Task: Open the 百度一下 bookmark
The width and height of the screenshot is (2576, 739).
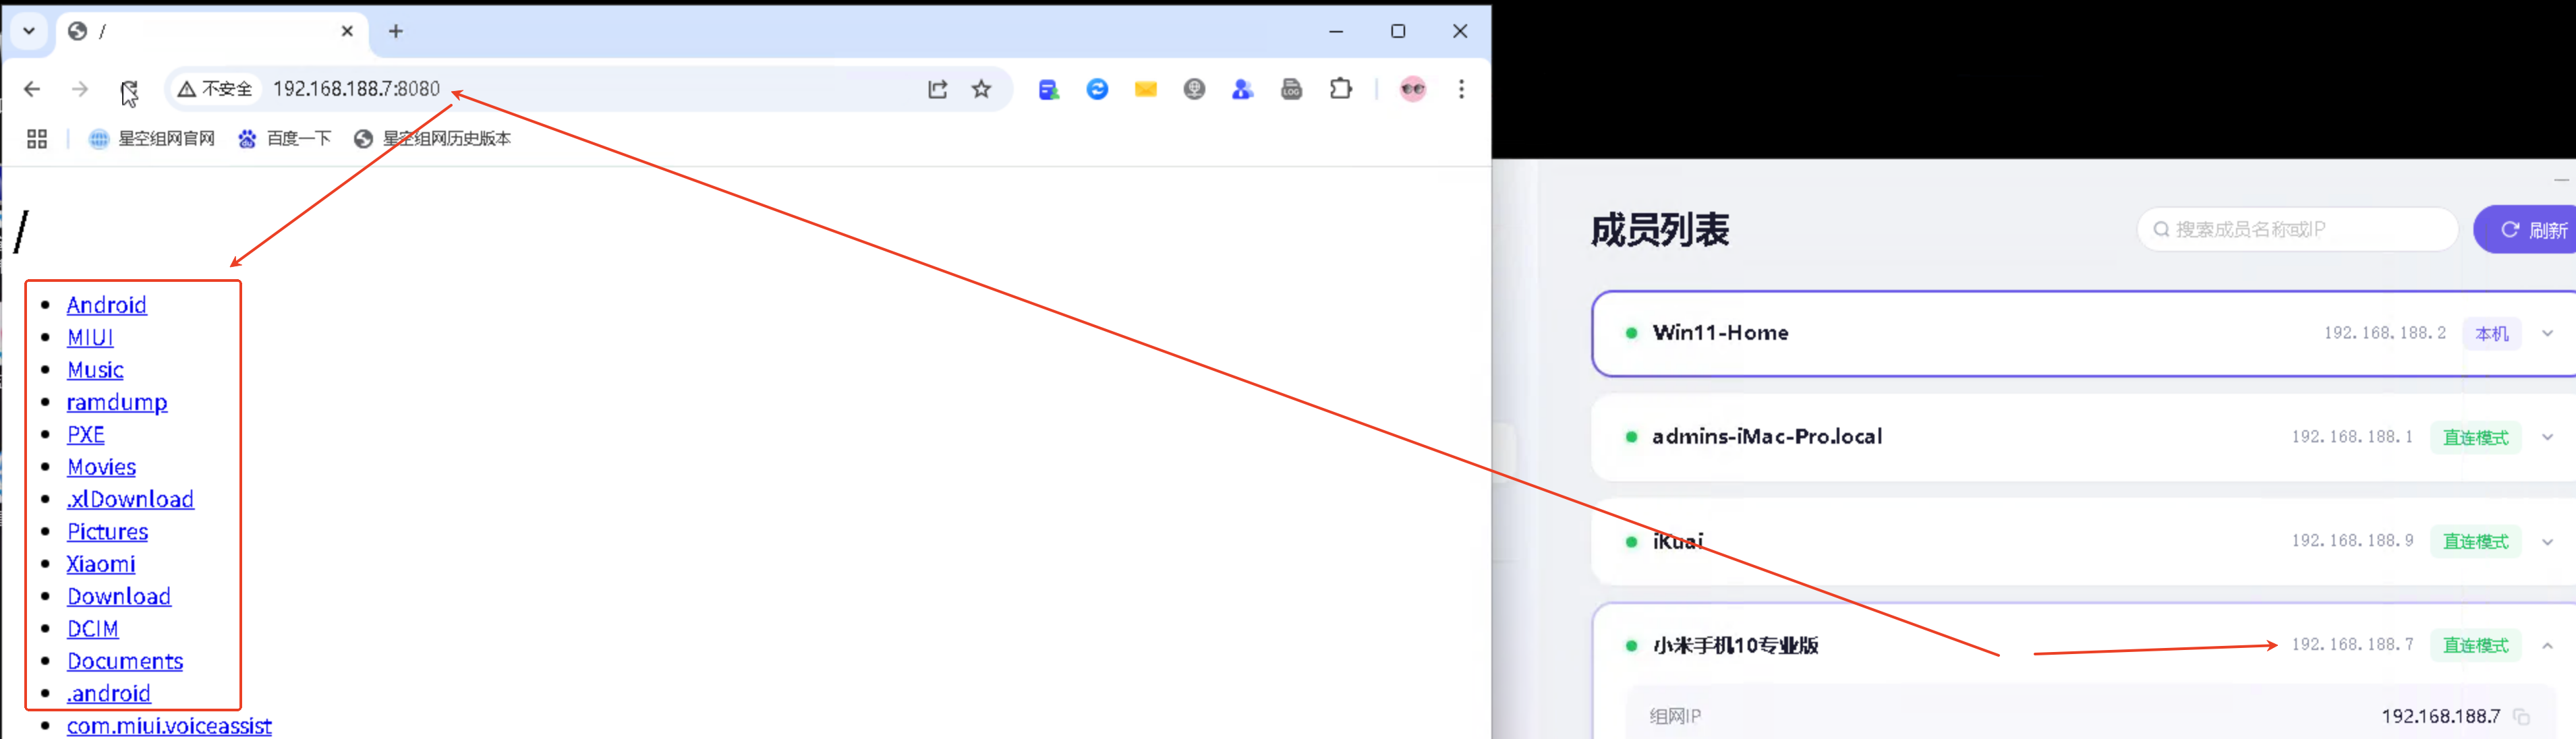Action: click(x=285, y=139)
